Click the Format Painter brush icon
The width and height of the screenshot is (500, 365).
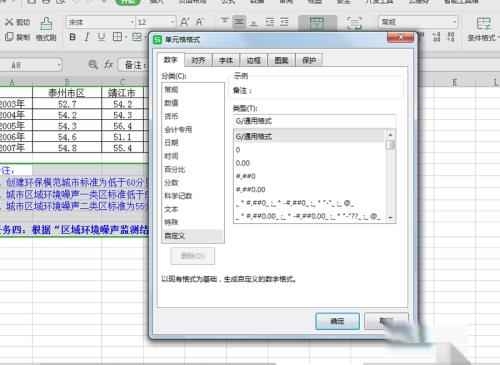46,24
